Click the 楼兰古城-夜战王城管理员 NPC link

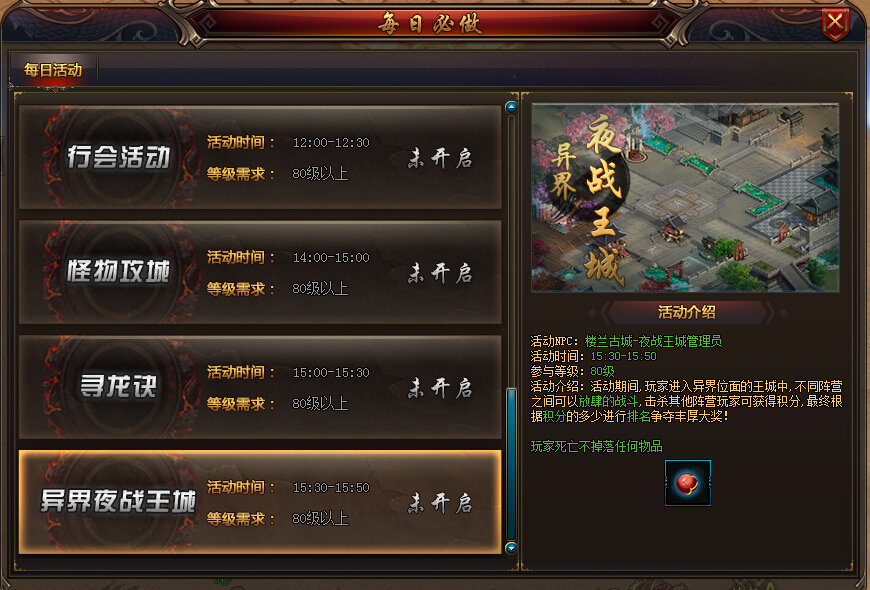click(x=653, y=341)
